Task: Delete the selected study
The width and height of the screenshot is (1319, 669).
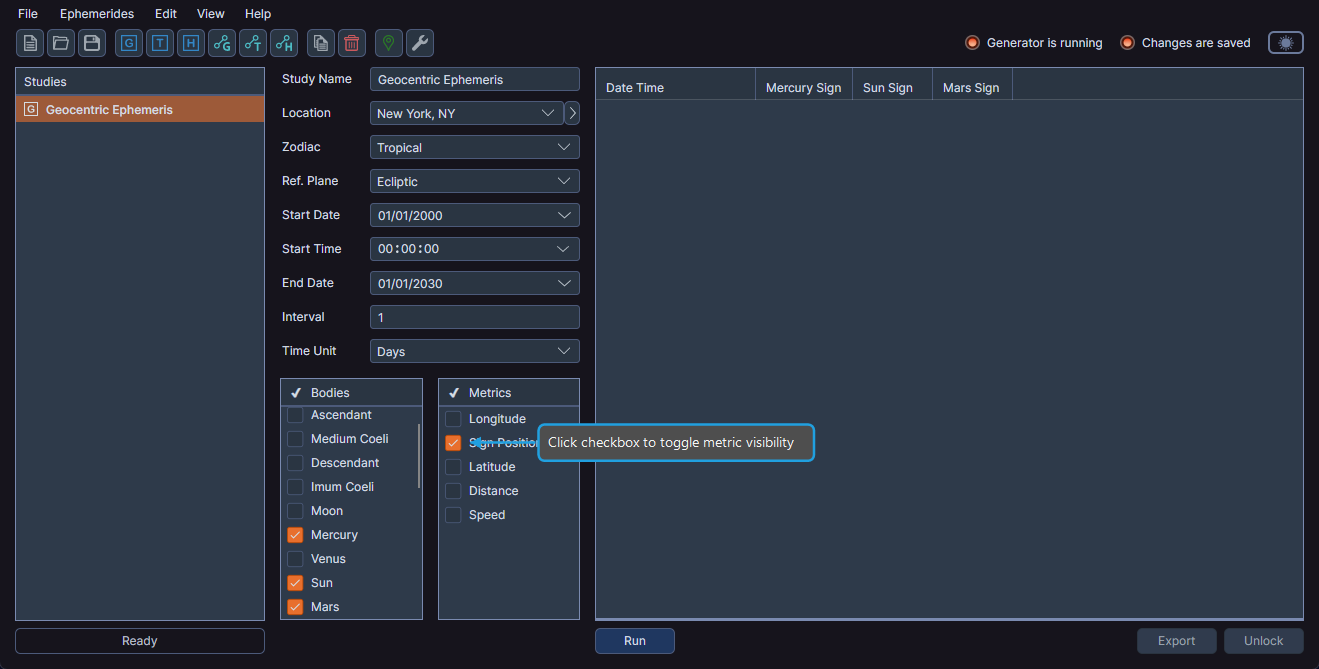Action: [x=350, y=43]
